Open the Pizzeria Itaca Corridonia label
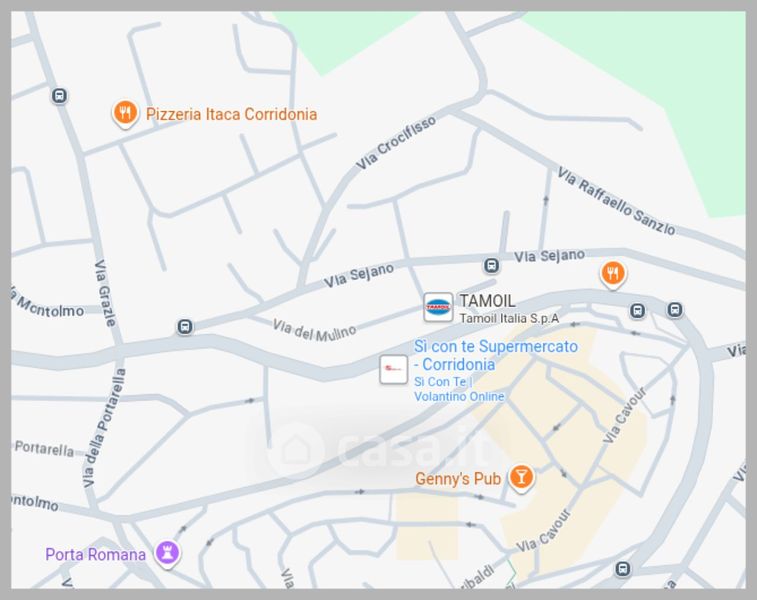This screenshot has height=600, width=757. (x=231, y=114)
